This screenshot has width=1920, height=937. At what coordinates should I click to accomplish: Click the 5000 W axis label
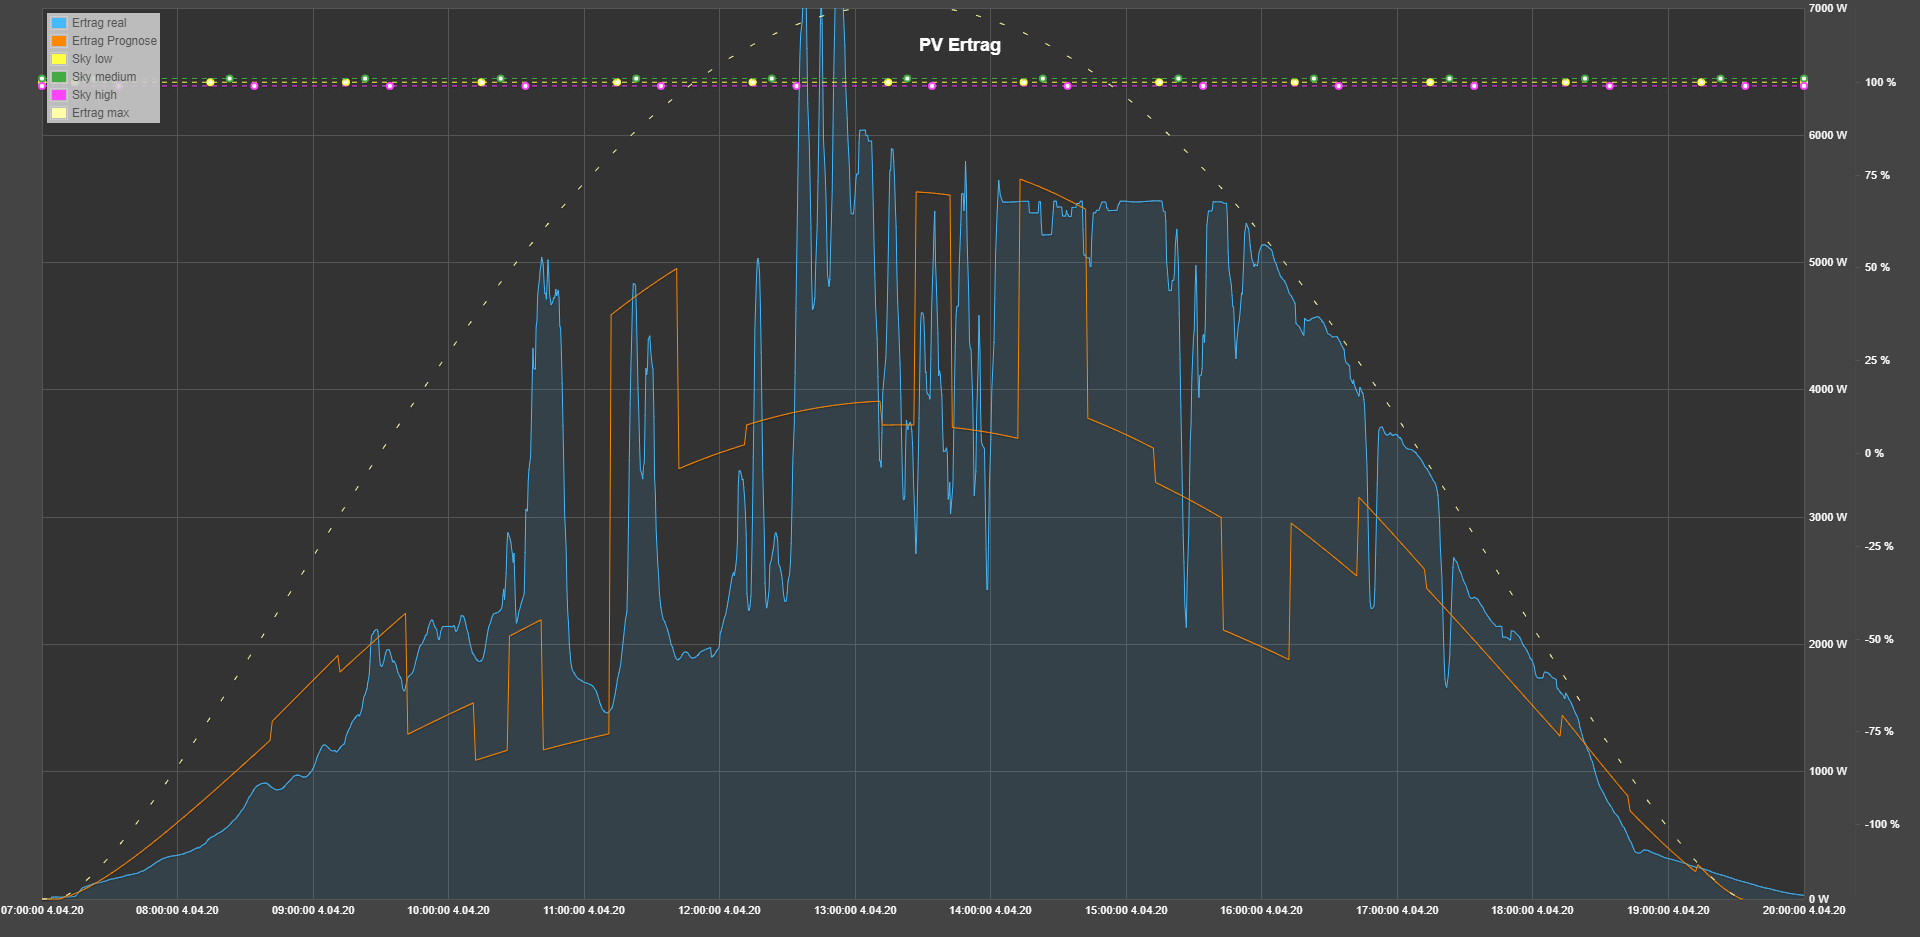tap(1828, 262)
